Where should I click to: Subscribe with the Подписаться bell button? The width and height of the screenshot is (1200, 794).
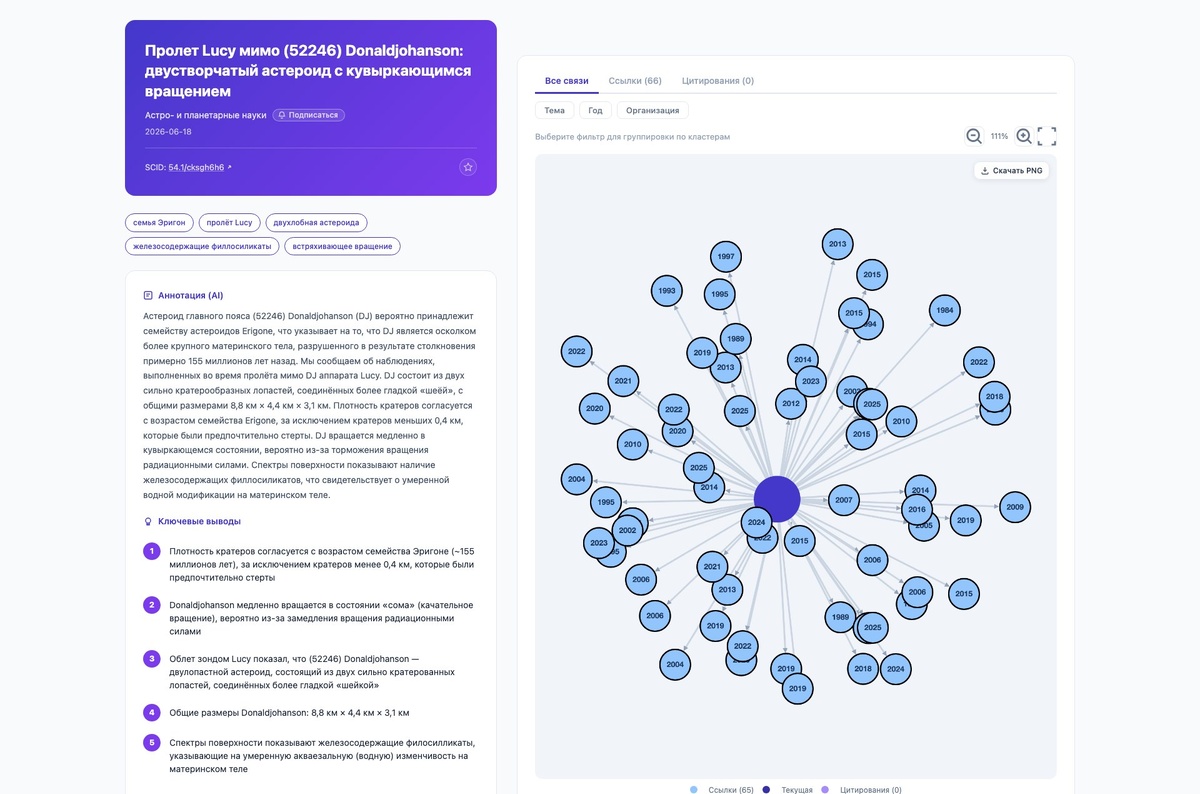tap(309, 115)
